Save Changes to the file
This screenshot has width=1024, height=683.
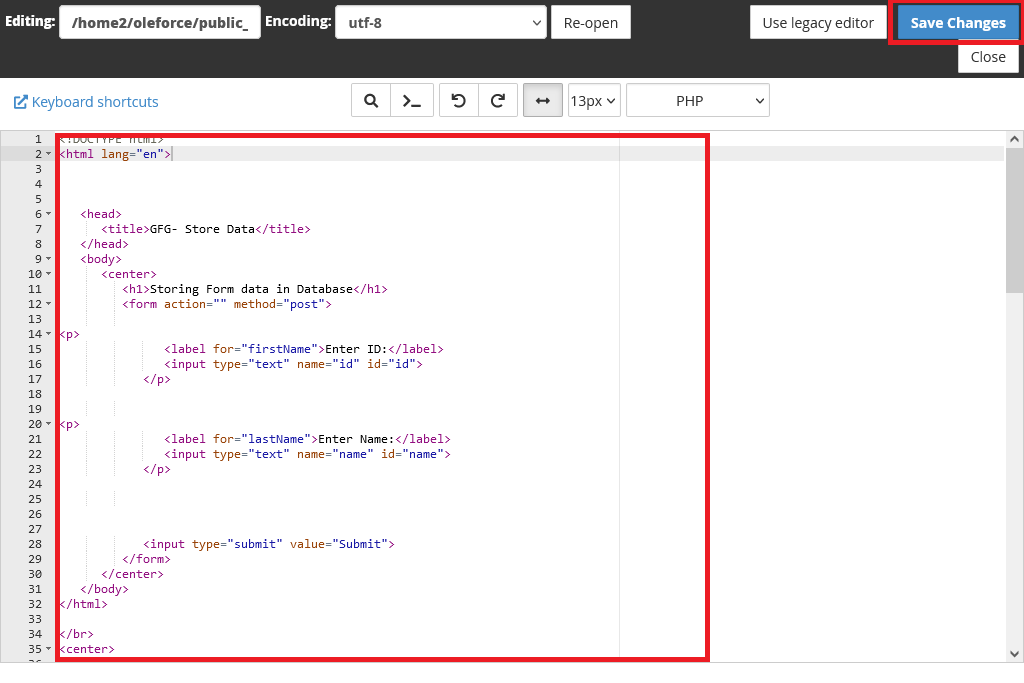958,23
